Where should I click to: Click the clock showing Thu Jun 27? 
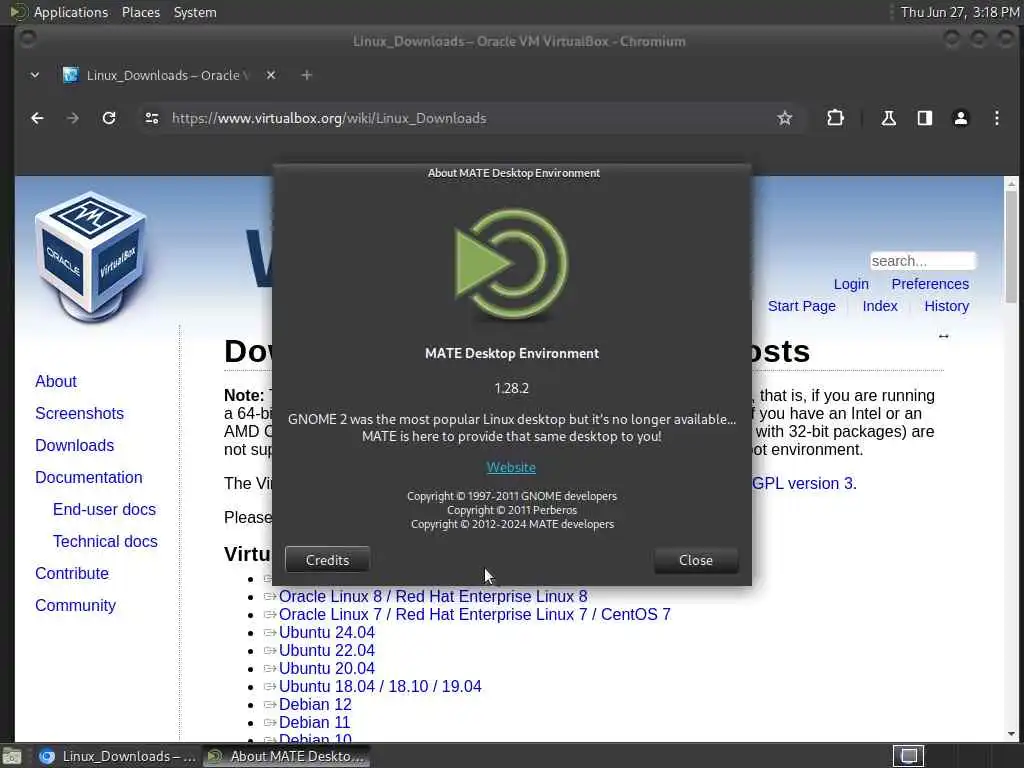pos(960,12)
